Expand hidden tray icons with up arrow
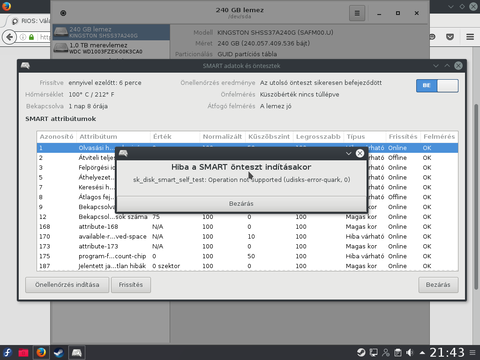480x360 pixels. pos(422,353)
